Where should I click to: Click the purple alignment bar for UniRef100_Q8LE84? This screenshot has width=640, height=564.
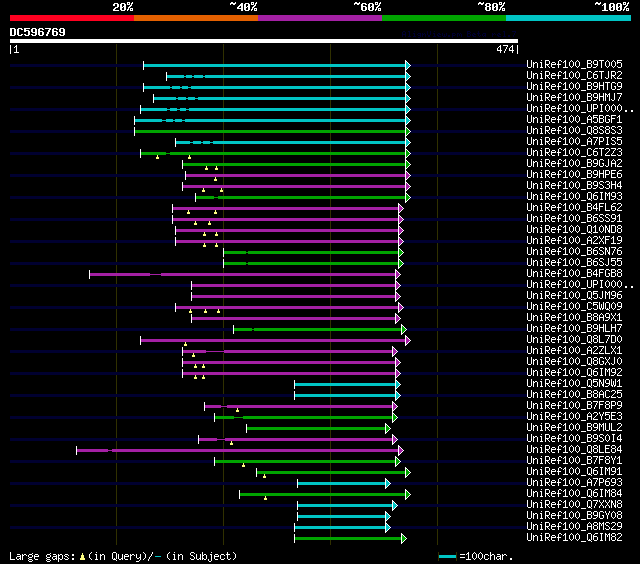[x=240, y=451]
